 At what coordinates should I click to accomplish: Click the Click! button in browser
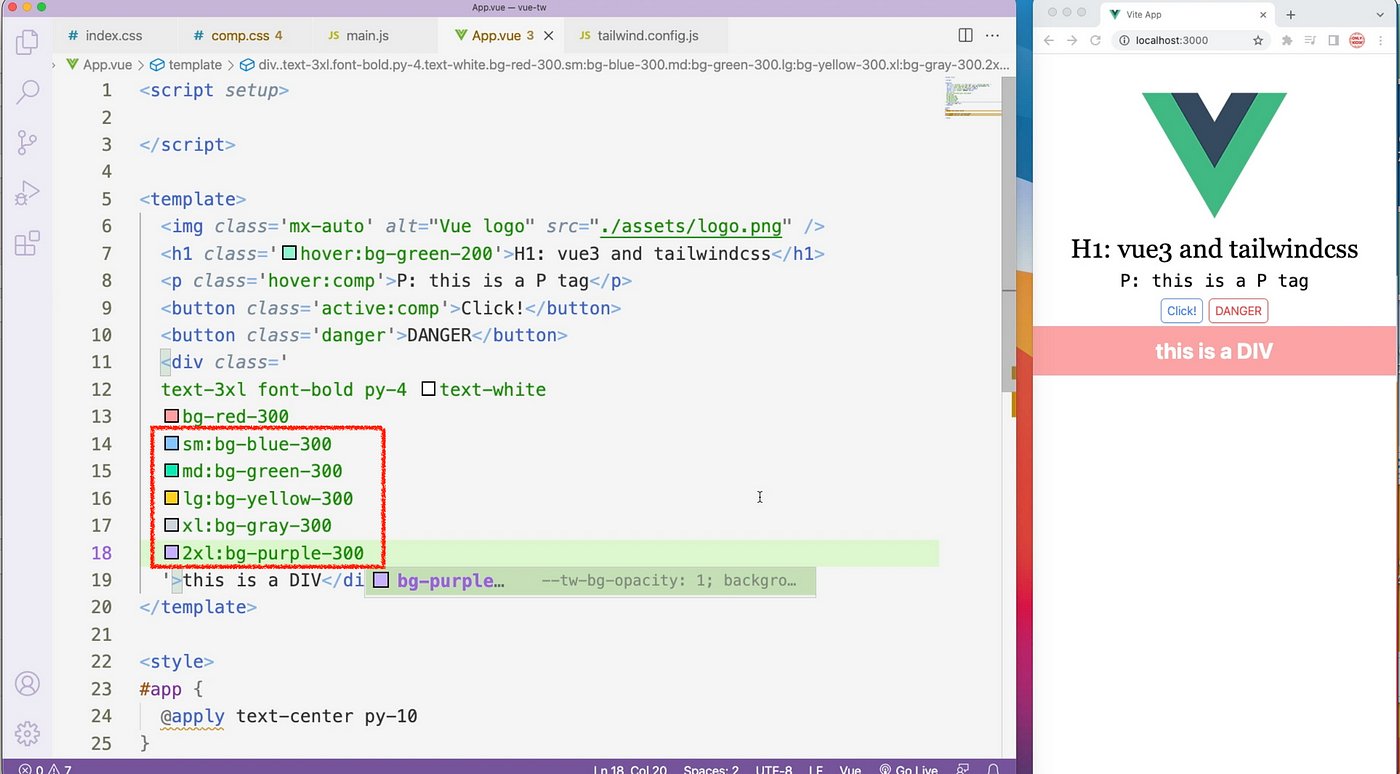(x=1181, y=311)
